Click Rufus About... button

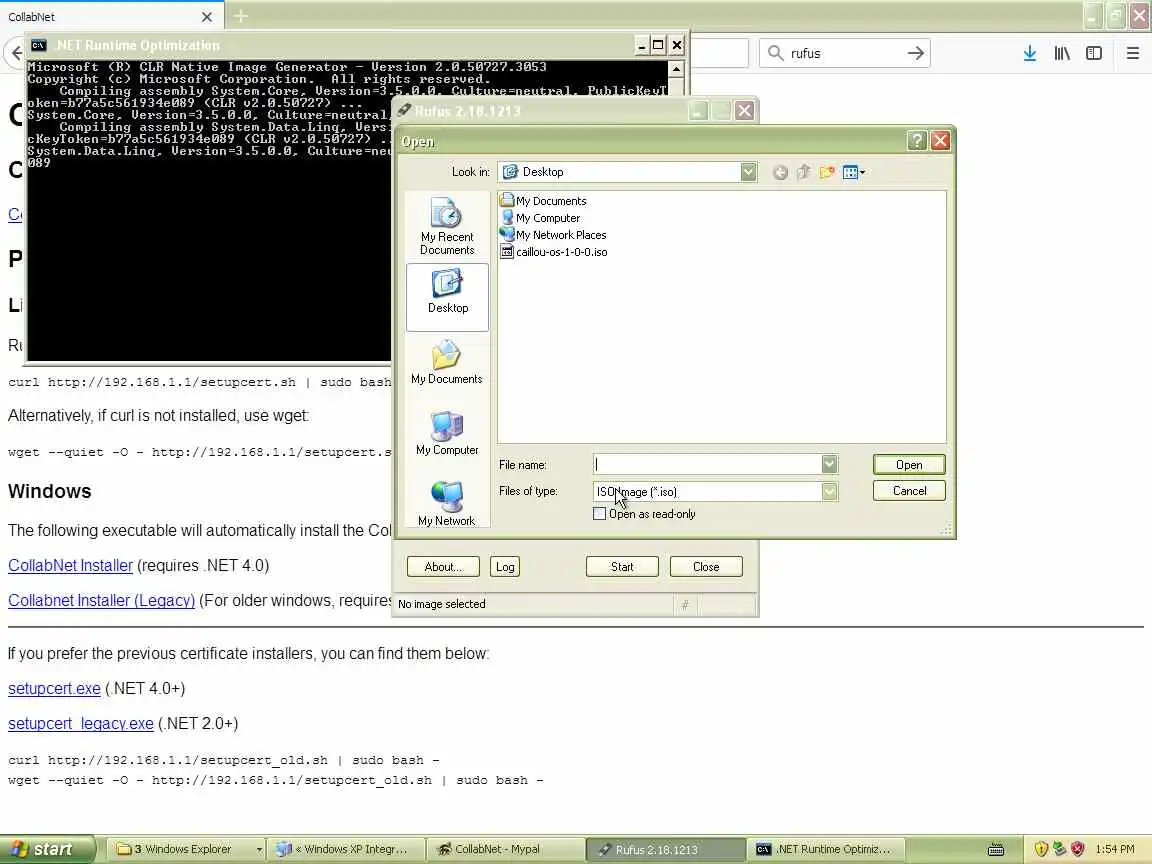pos(443,566)
